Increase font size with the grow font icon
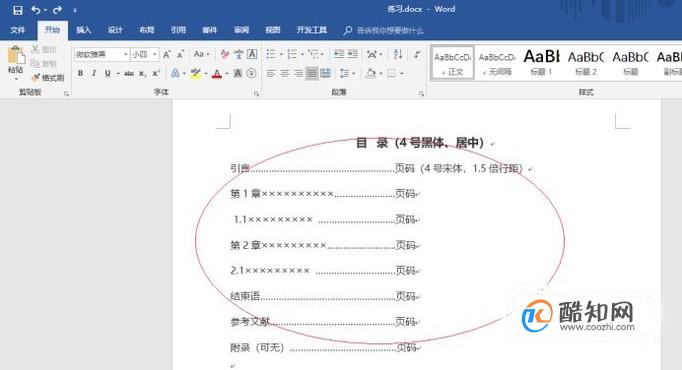Screen dimensions: 682x370 click(167, 54)
